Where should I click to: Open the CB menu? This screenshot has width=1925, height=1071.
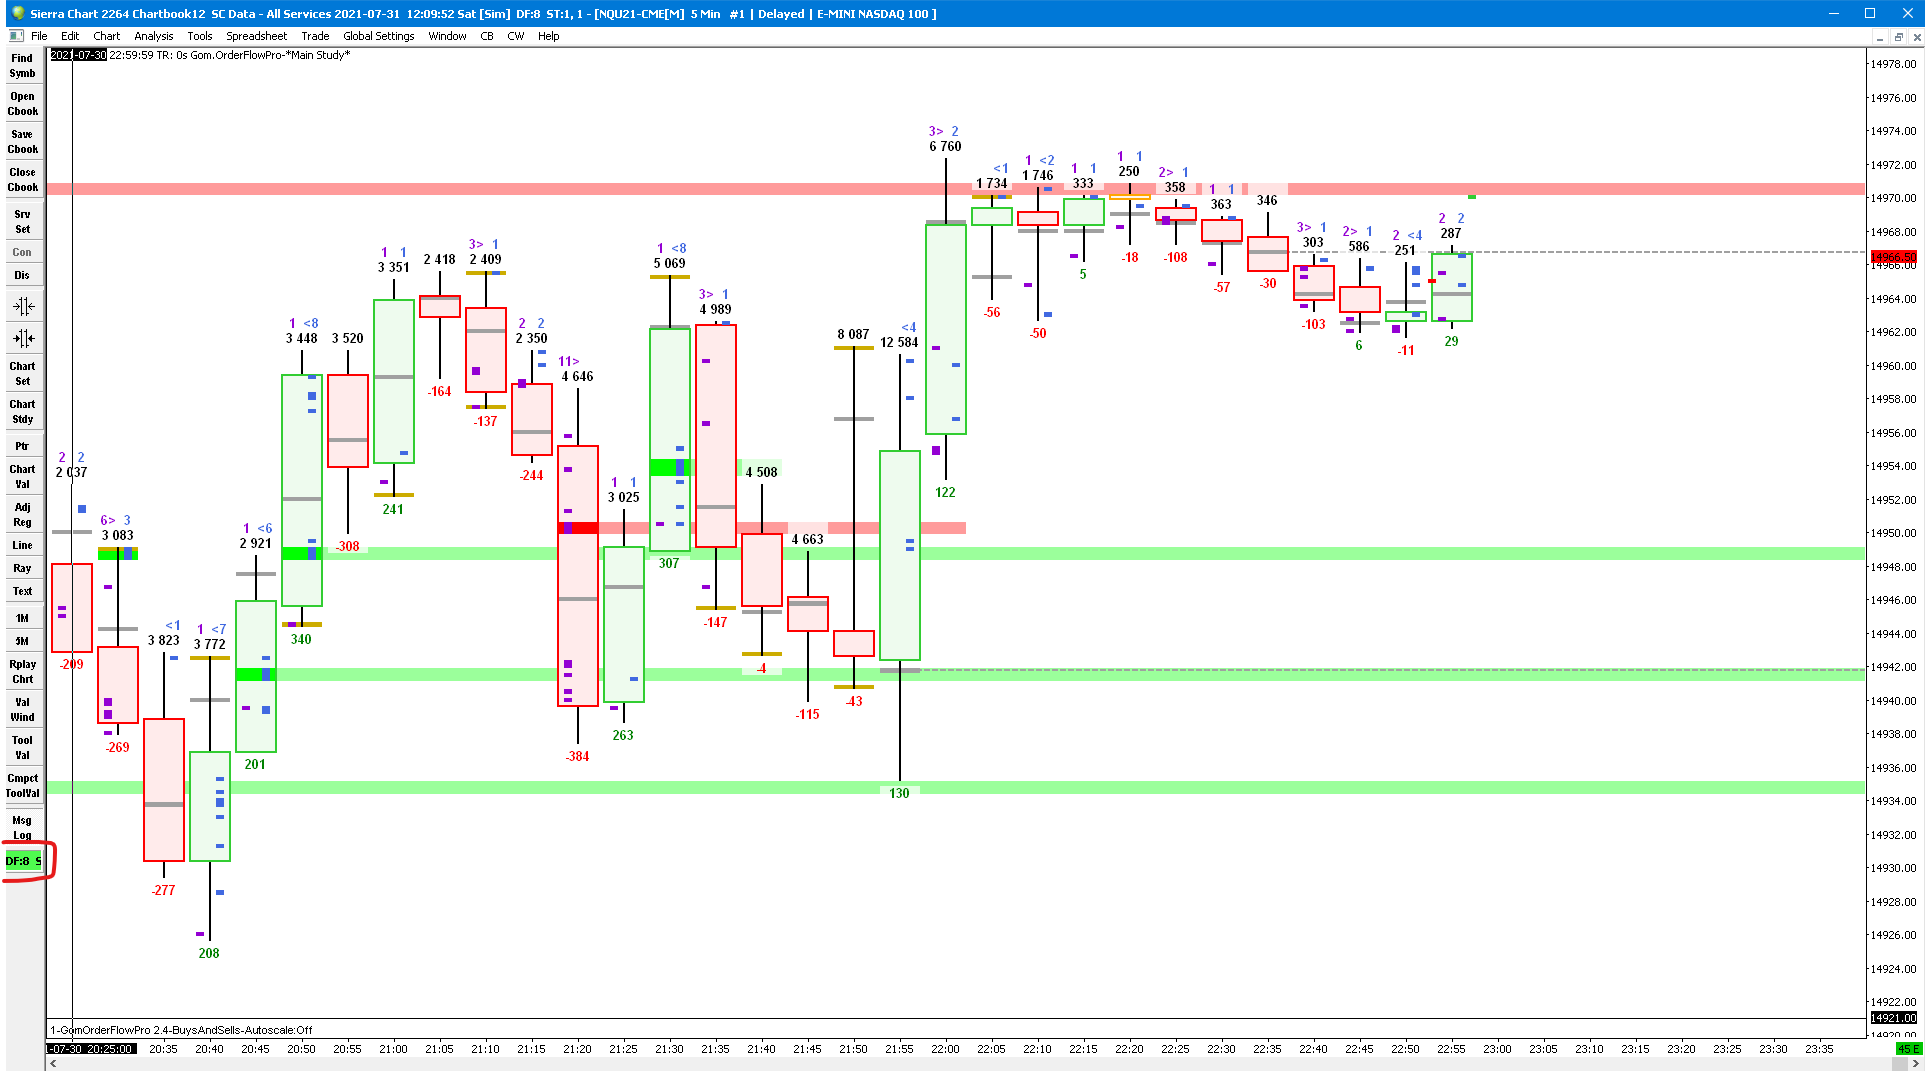[487, 36]
